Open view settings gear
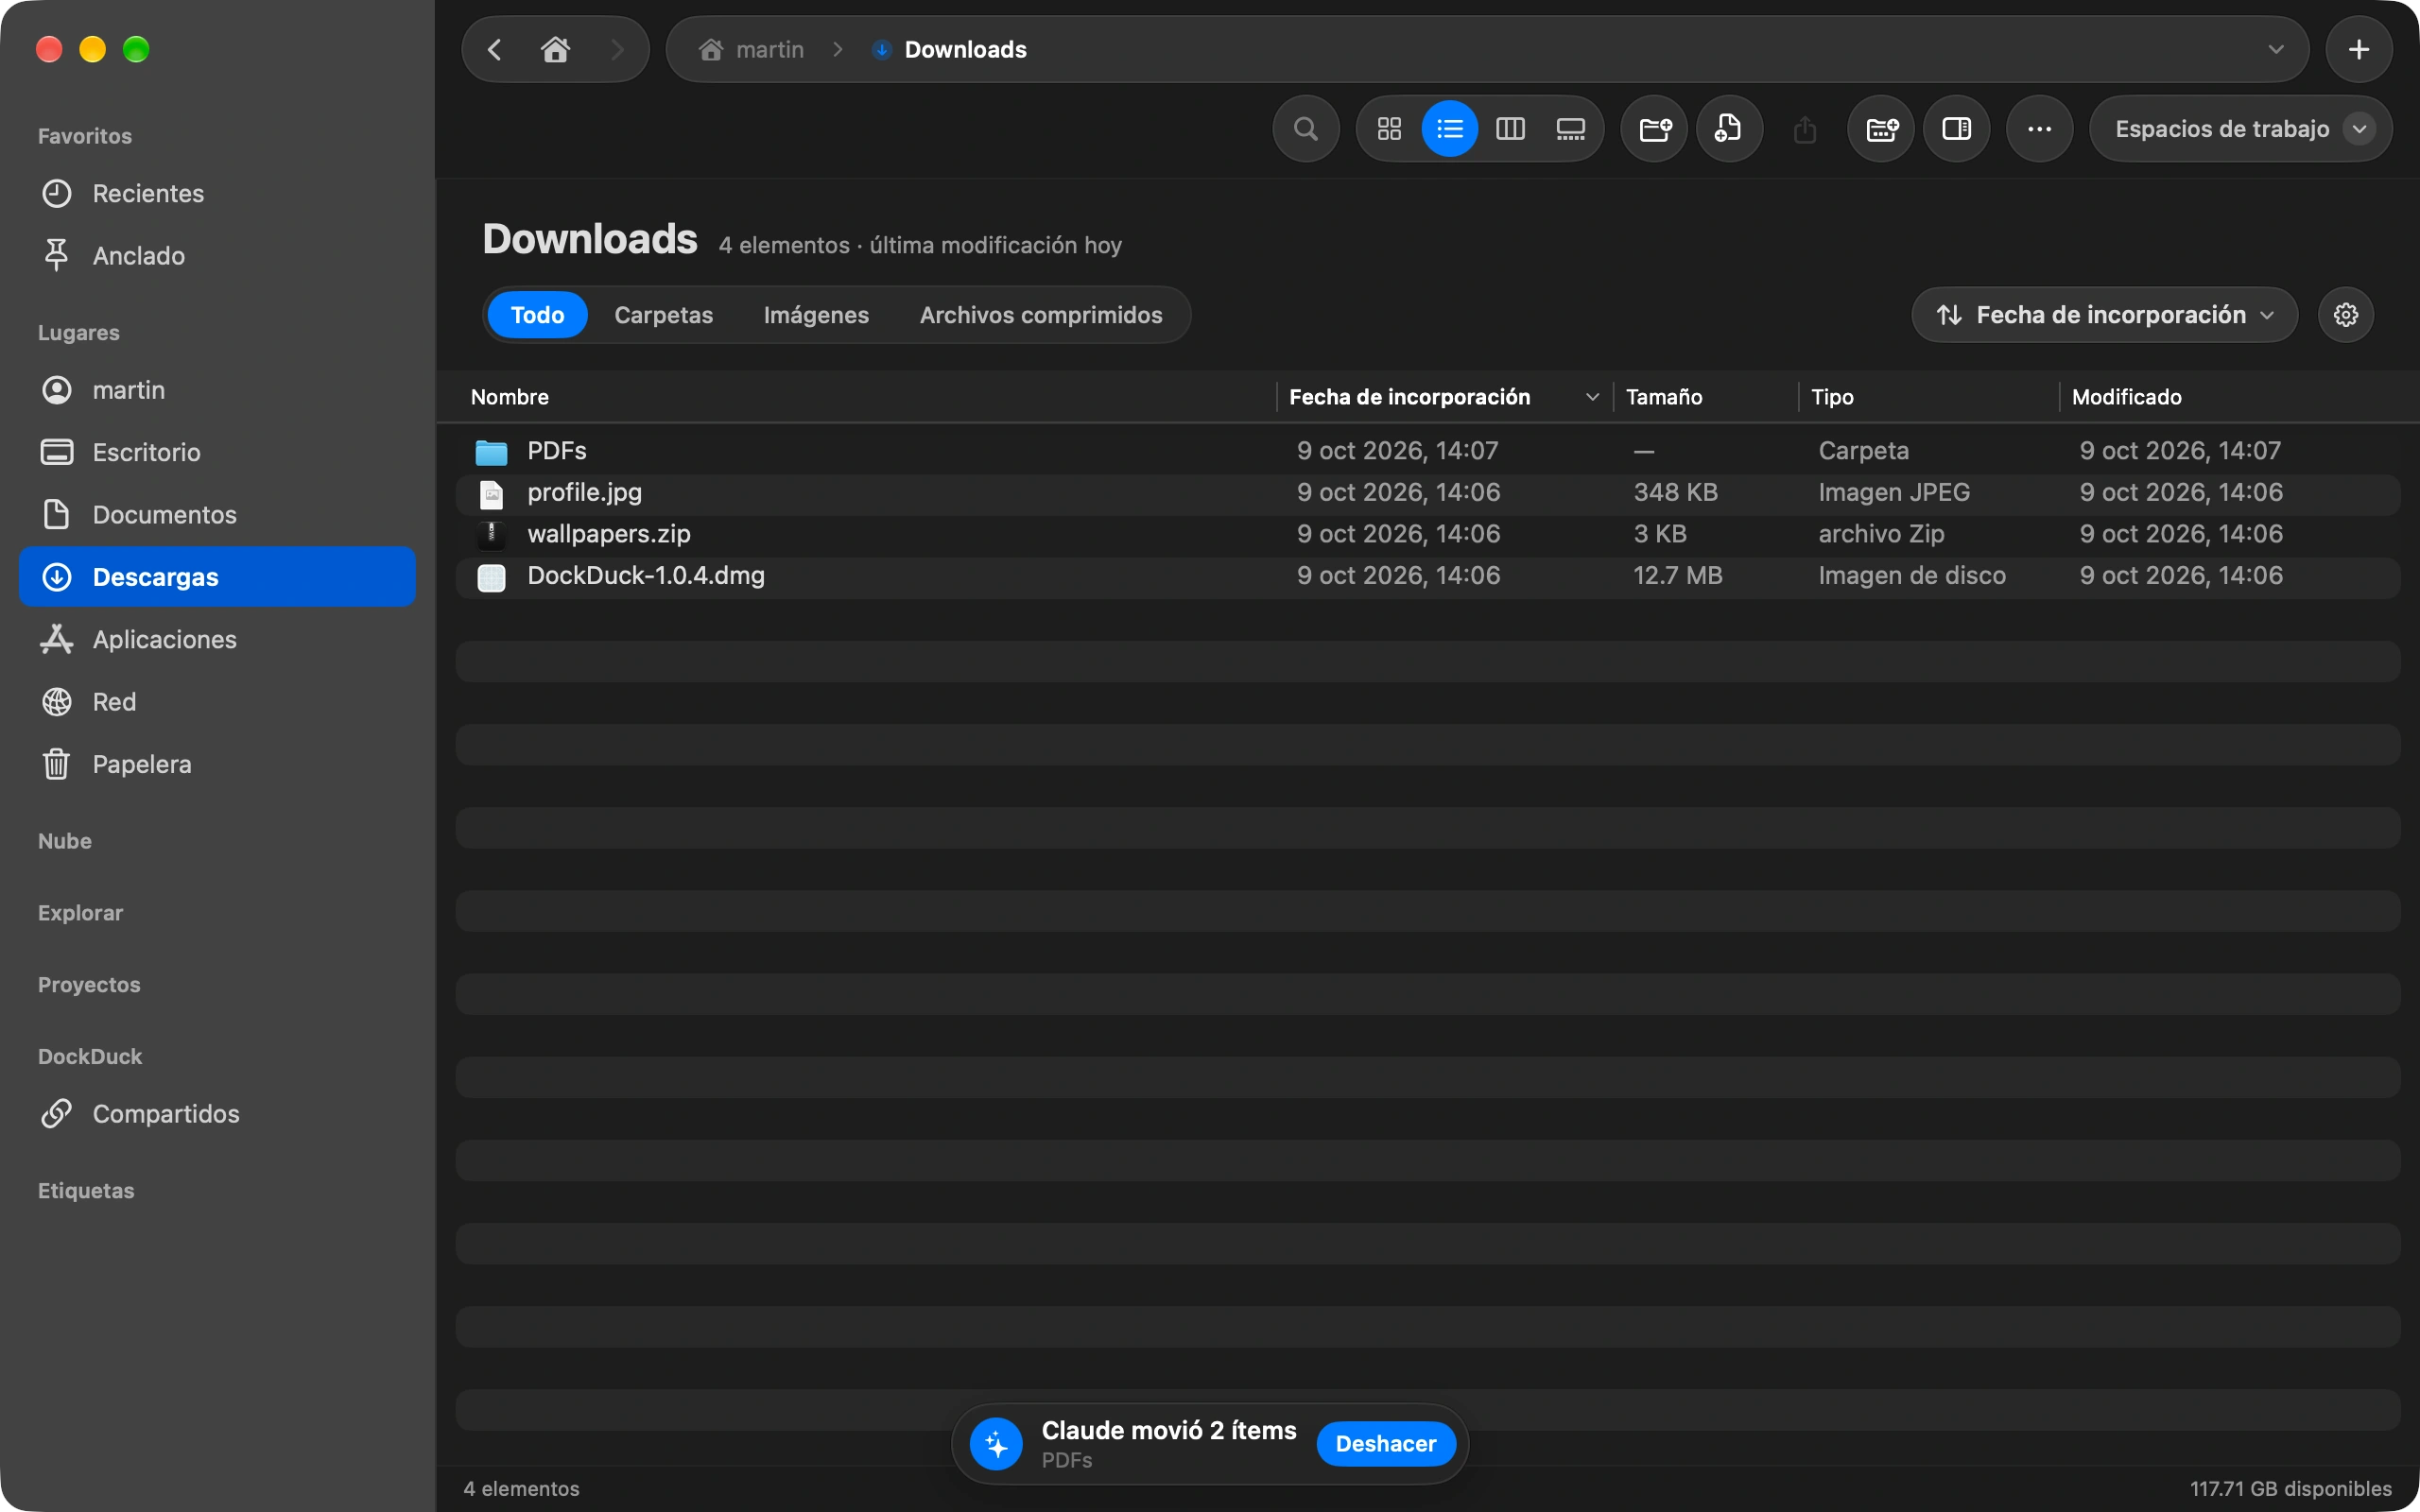Viewport: 2420px width, 1512px height. [x=2346, y=315]
